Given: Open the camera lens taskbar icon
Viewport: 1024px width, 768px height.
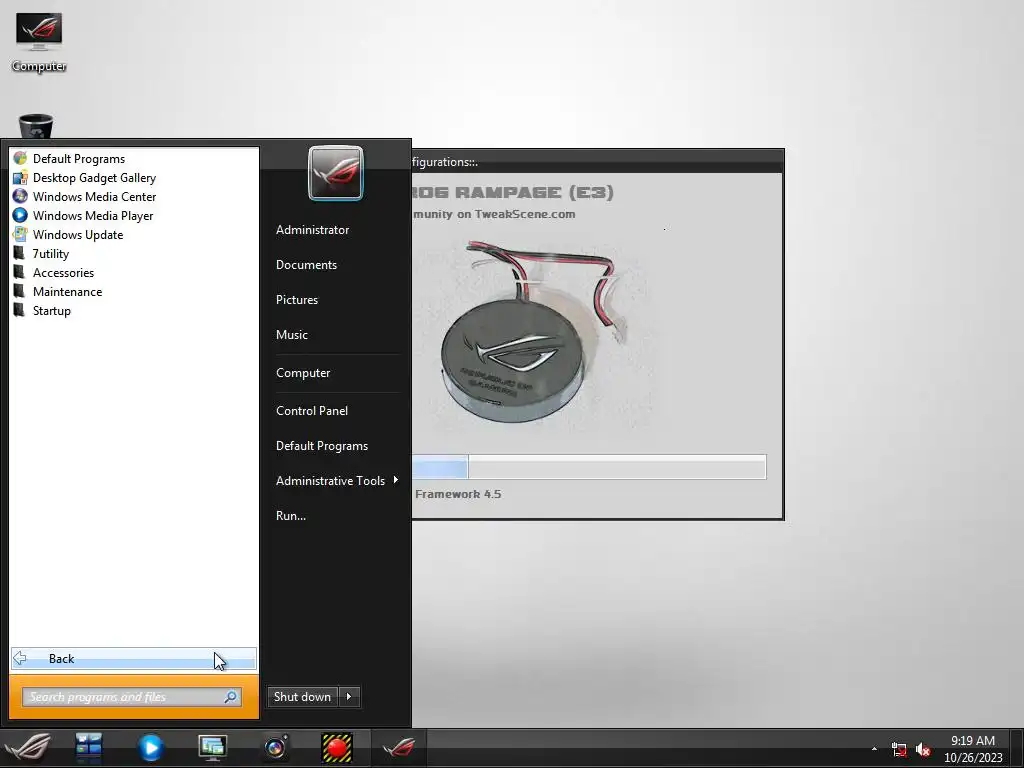Looking at the screenshot, I should 276,748.
